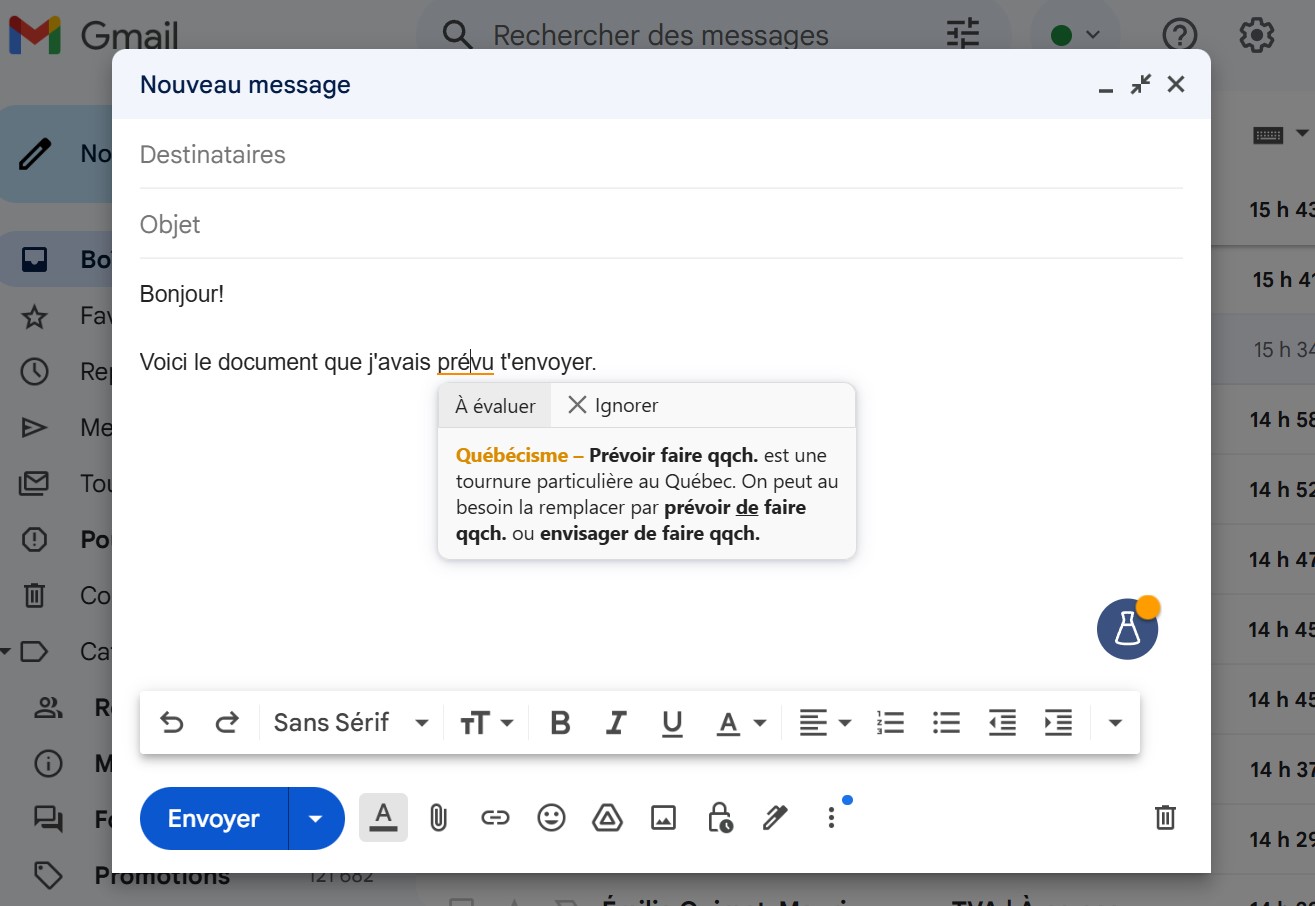
Task: Open the active status dropdown
Action: [x=1076, y=35]
